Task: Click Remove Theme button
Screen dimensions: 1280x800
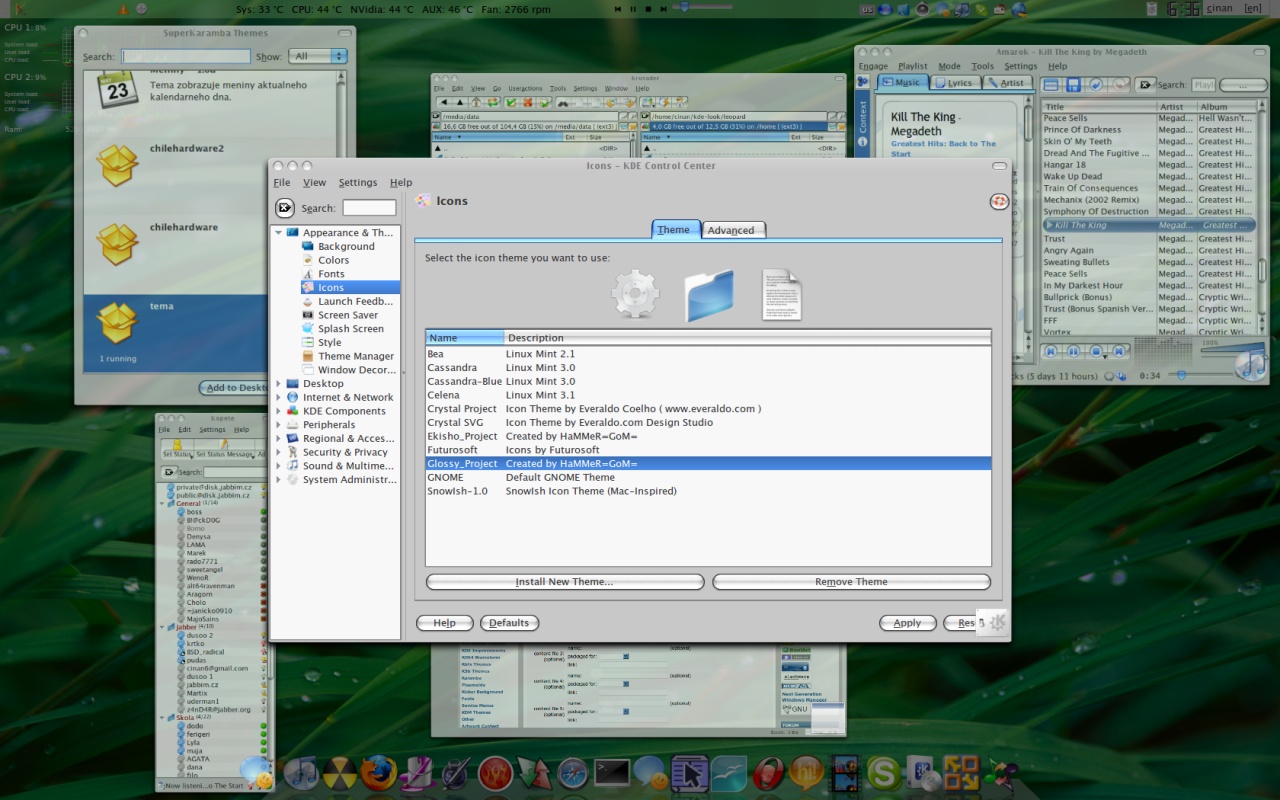Action: tap(851, 582)
